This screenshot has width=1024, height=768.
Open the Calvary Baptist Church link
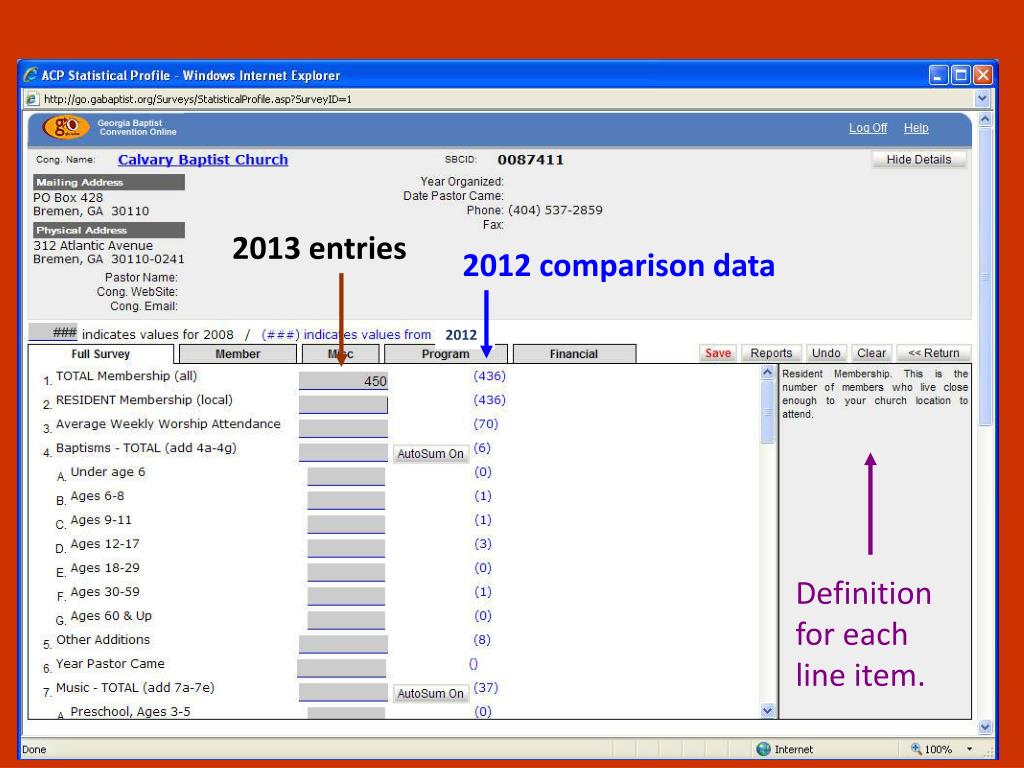[202, 159]
